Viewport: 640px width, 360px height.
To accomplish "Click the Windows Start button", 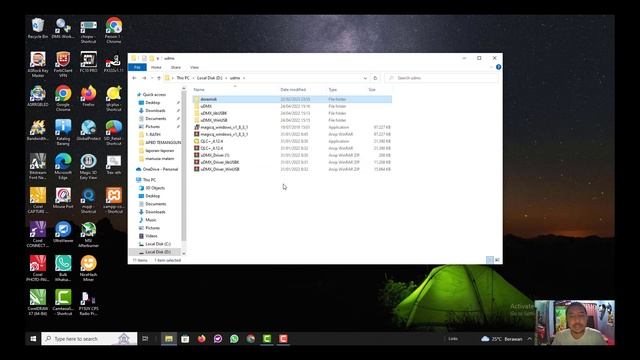I will coord(33,338).
